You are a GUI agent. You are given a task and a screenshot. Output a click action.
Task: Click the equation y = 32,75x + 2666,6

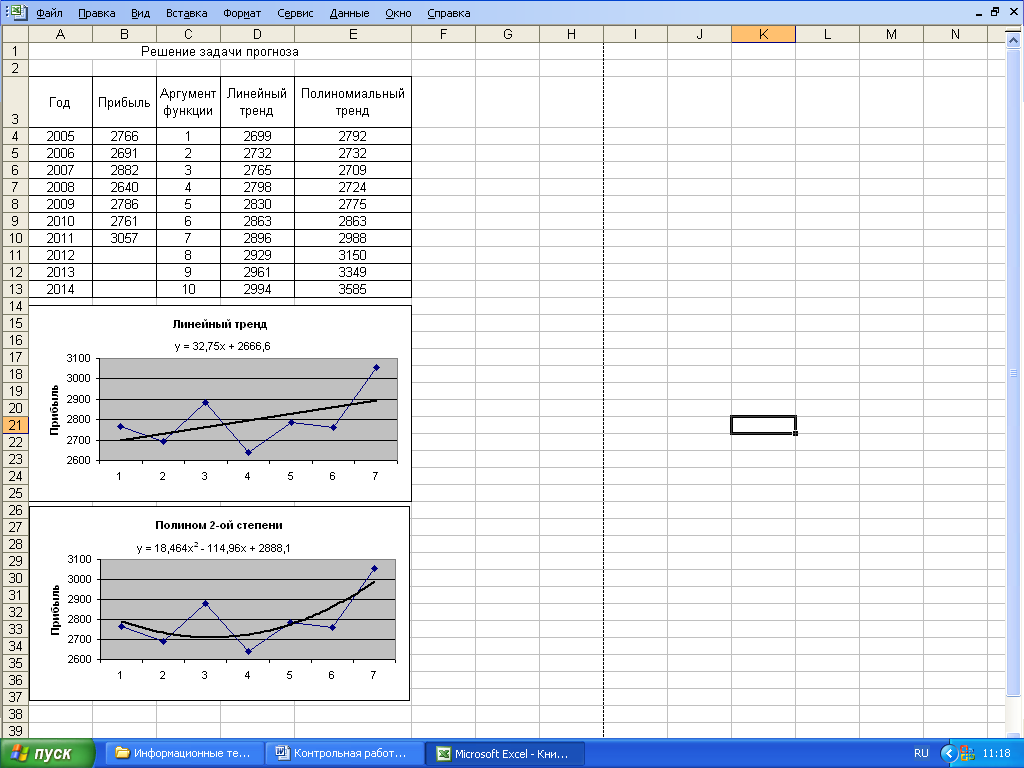[x=222, y=346]
